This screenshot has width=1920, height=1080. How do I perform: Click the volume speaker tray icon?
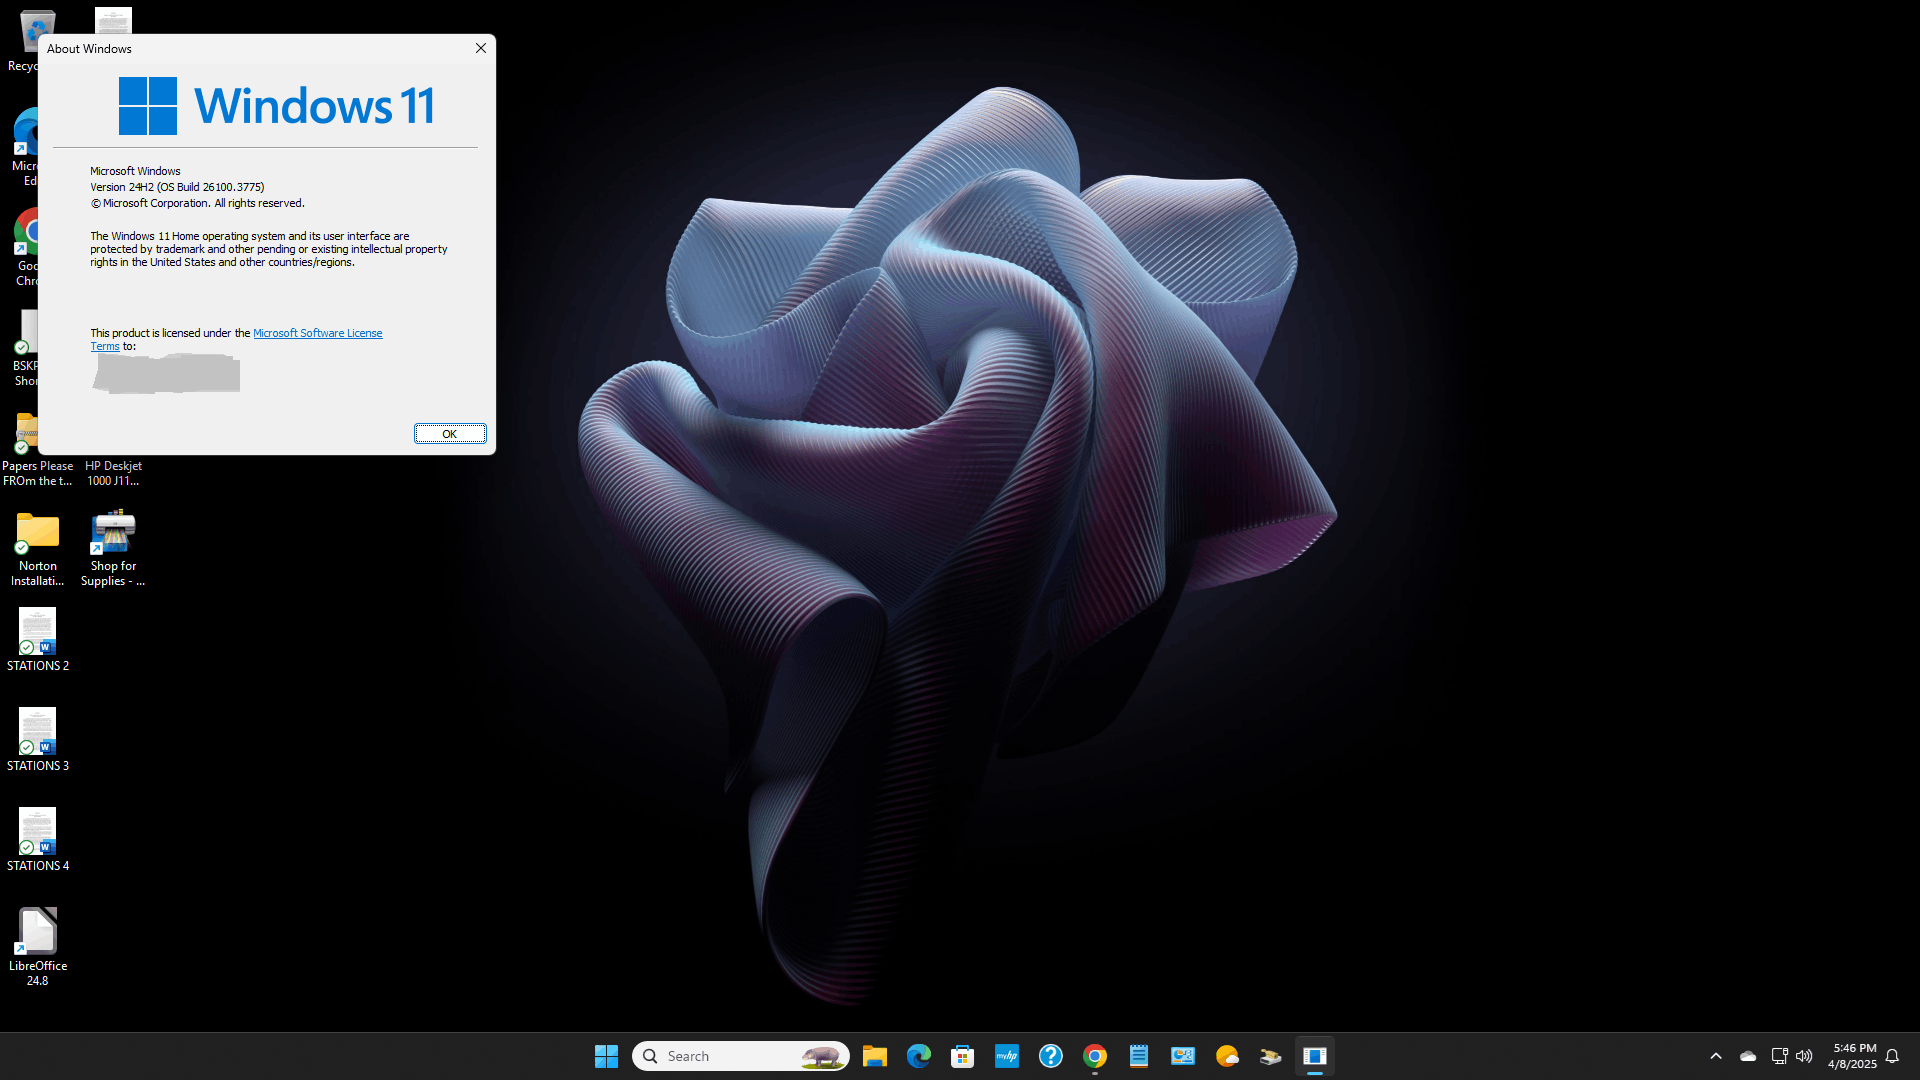pos(1804,1056)
